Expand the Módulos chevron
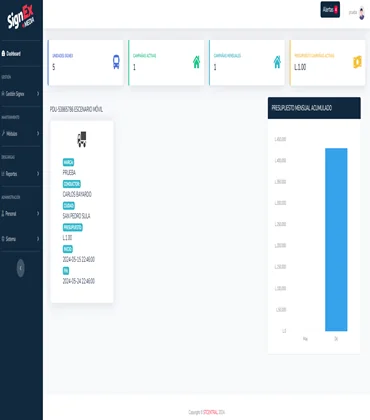Screen dimensions: 370x420 (x=38, y=133)
